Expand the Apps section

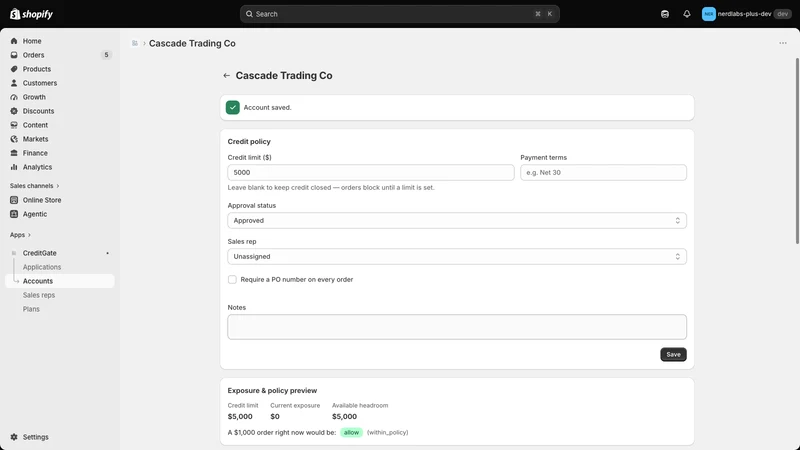point(20,235)
